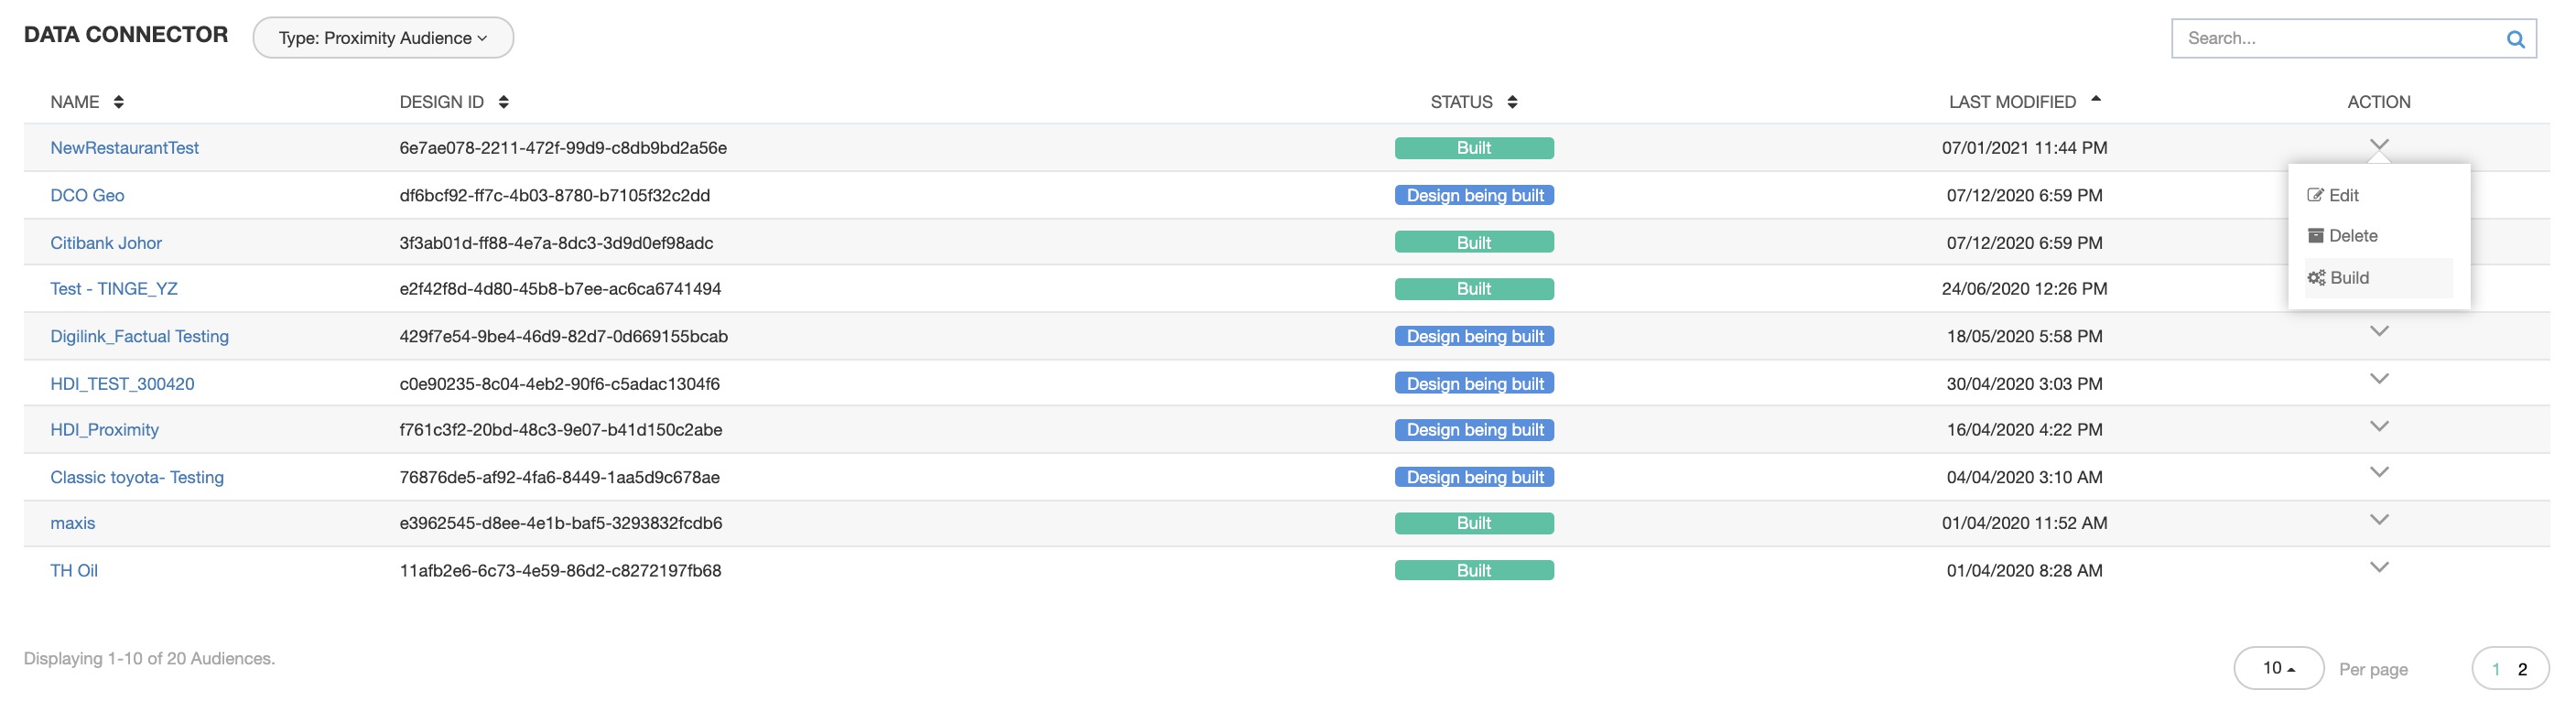Select Delete in the action menu
The image size is (2576, 701).
2351,236
